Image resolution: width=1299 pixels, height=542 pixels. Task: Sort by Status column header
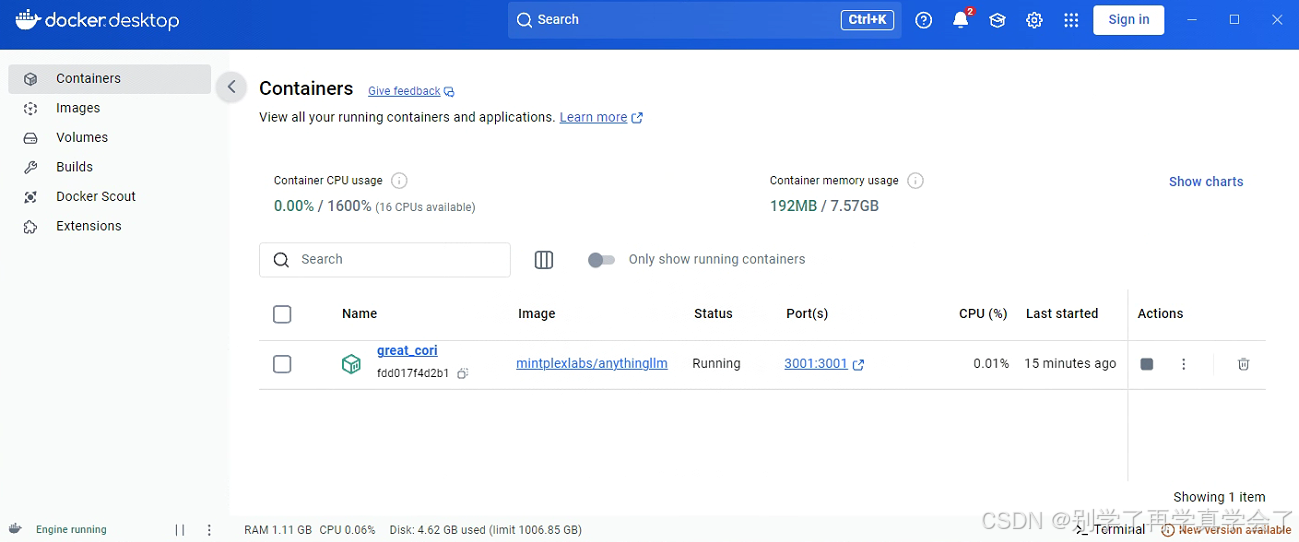(713, 314)
